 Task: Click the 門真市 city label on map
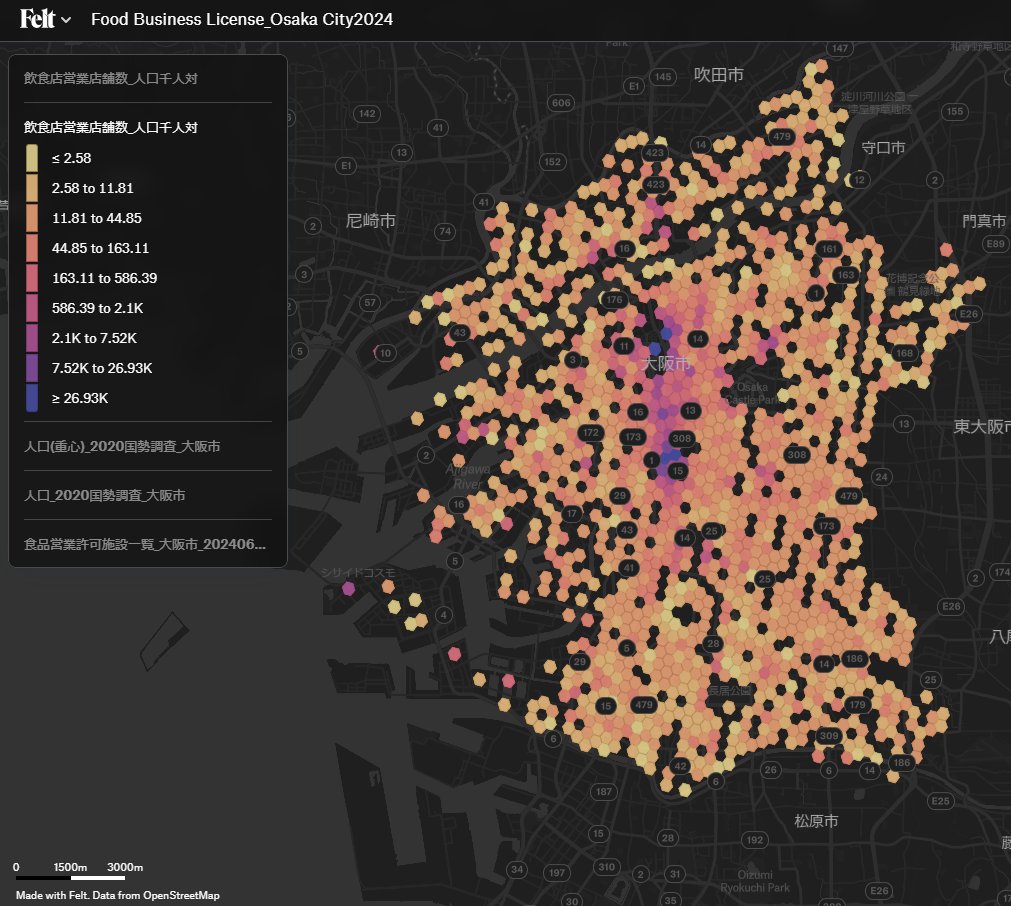click(984, 221)
